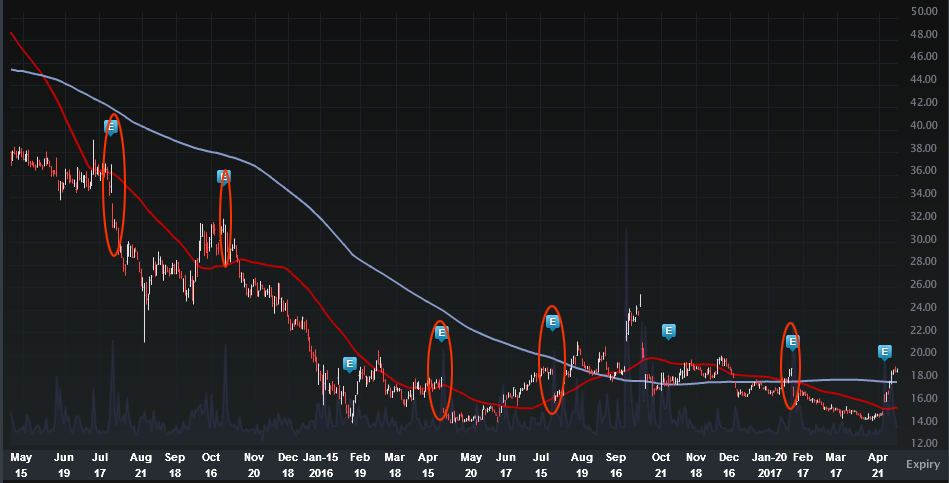Click the 'Jun 19' date label
This screenshot has width=949, height=483.
pos(64,465)
